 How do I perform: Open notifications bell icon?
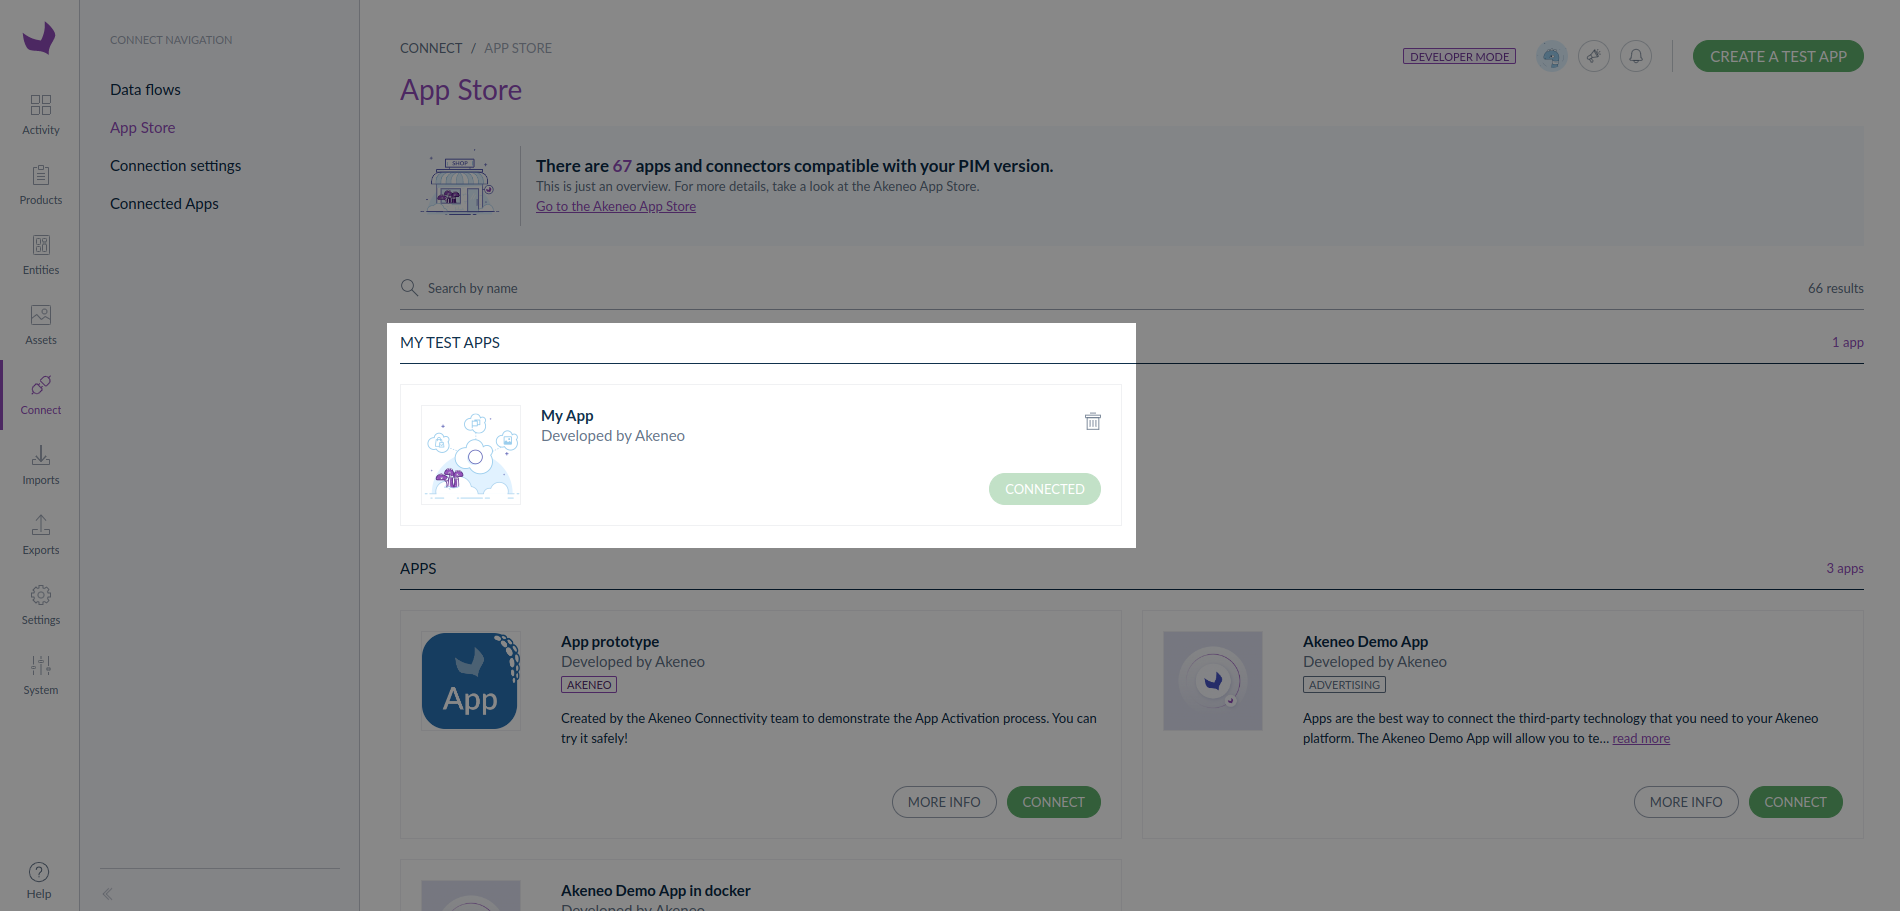[x=1636, y=56]
